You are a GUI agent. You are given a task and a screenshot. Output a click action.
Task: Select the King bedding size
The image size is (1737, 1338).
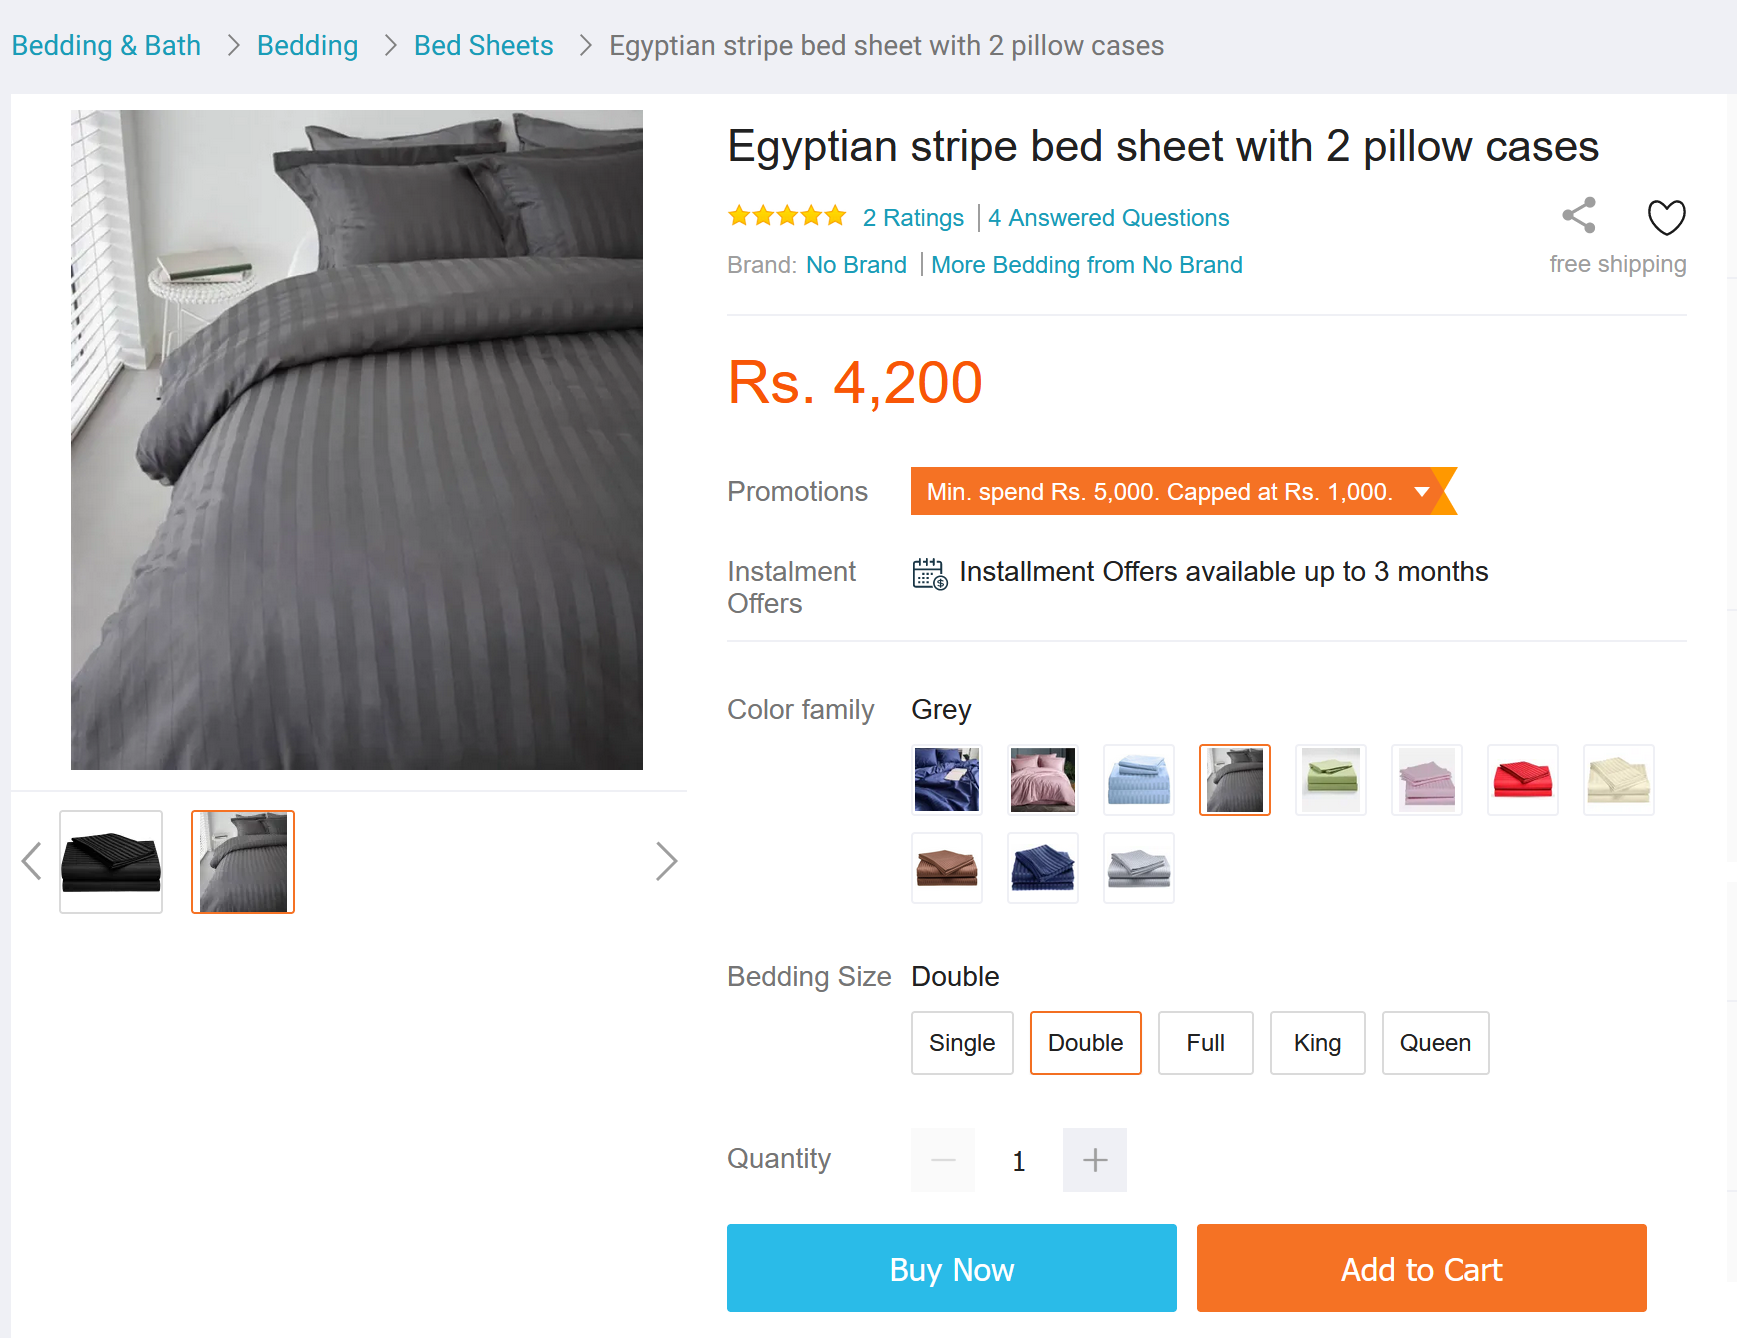tap(1317, 1043)
